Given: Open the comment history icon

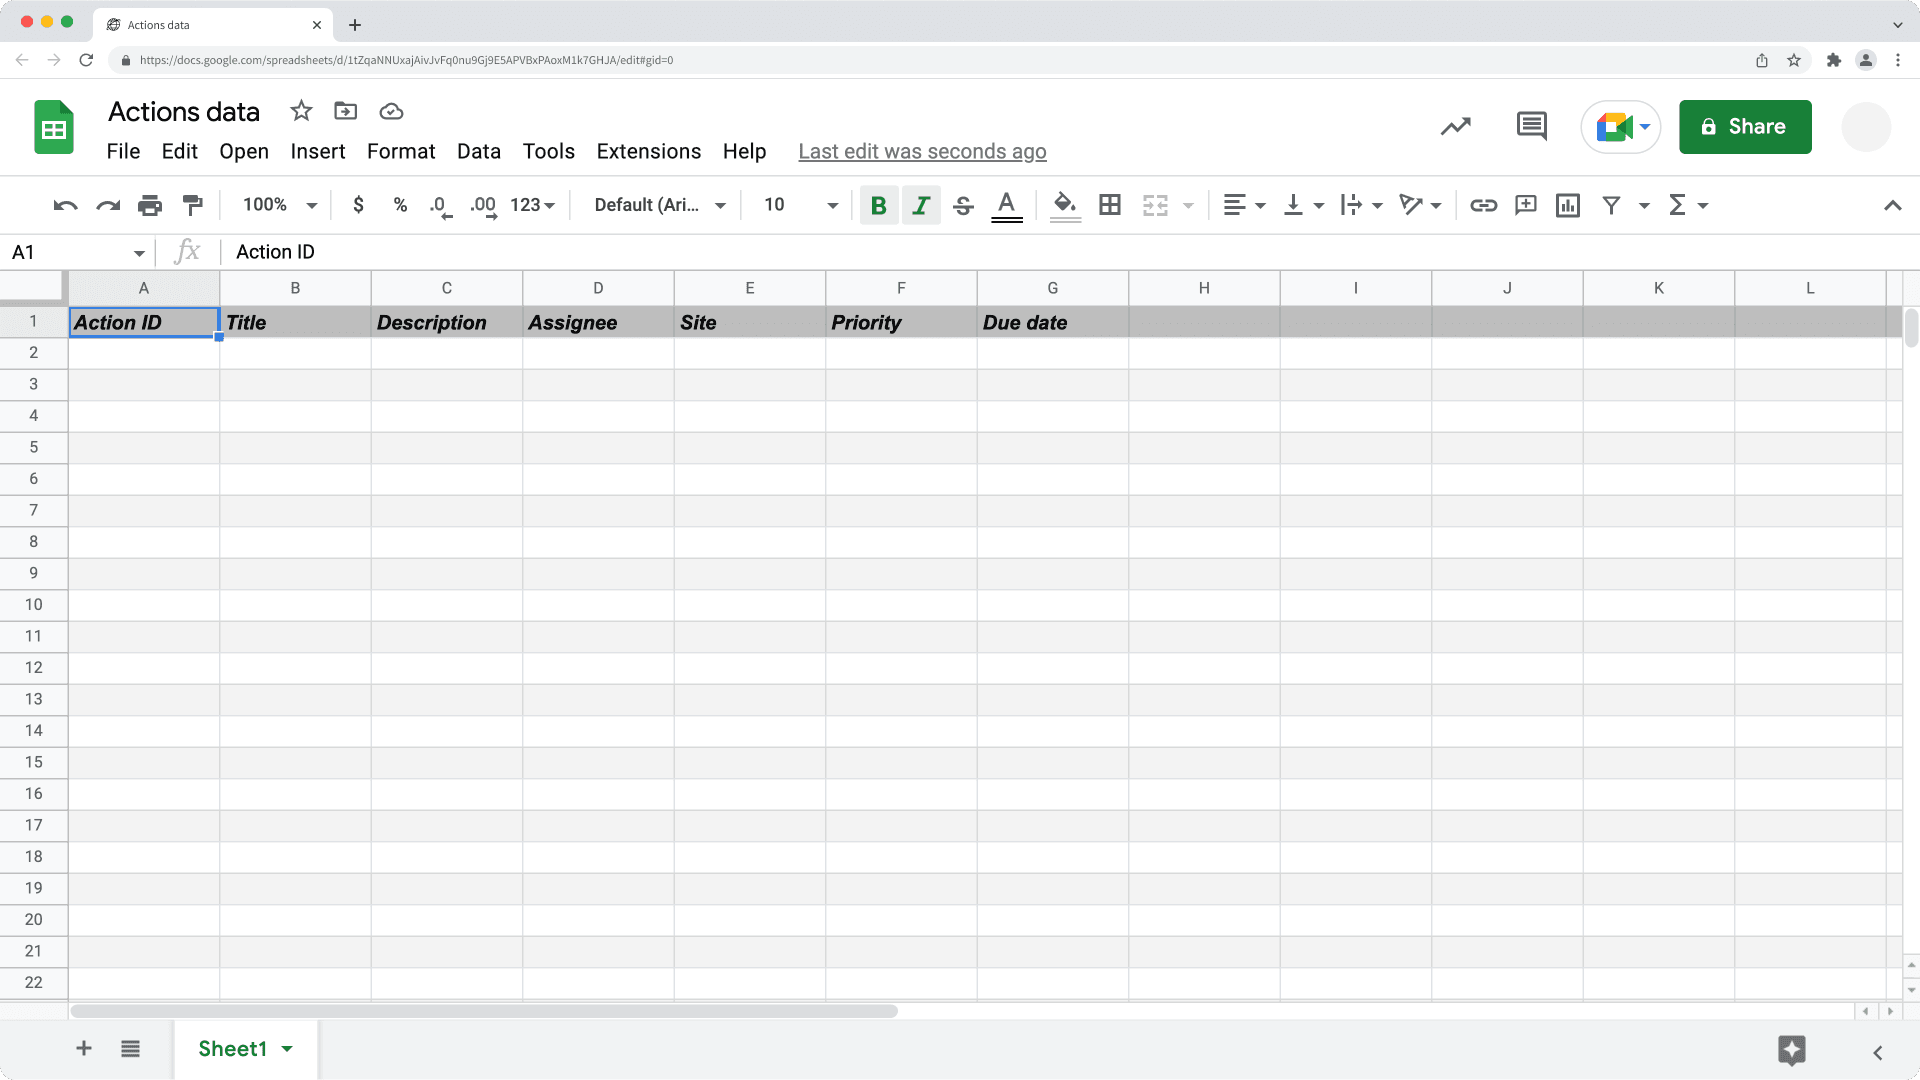Looking at the screenshot, I should pos(1531,126).
